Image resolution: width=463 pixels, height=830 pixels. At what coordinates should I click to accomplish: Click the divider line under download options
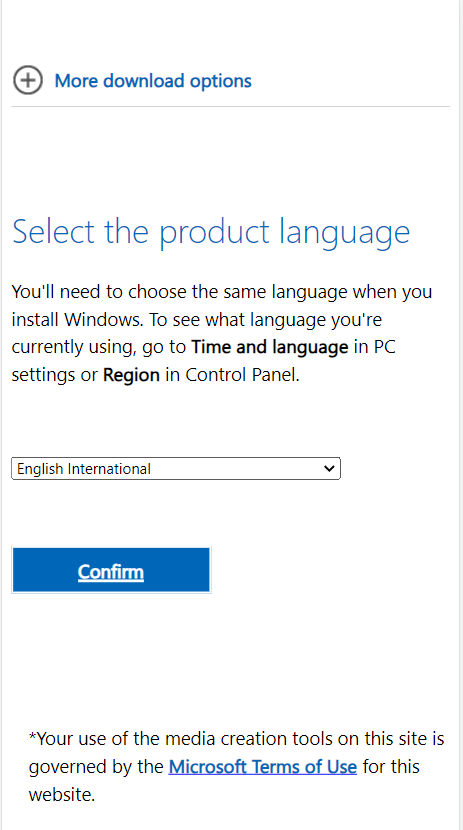click(x=231, y=106)
